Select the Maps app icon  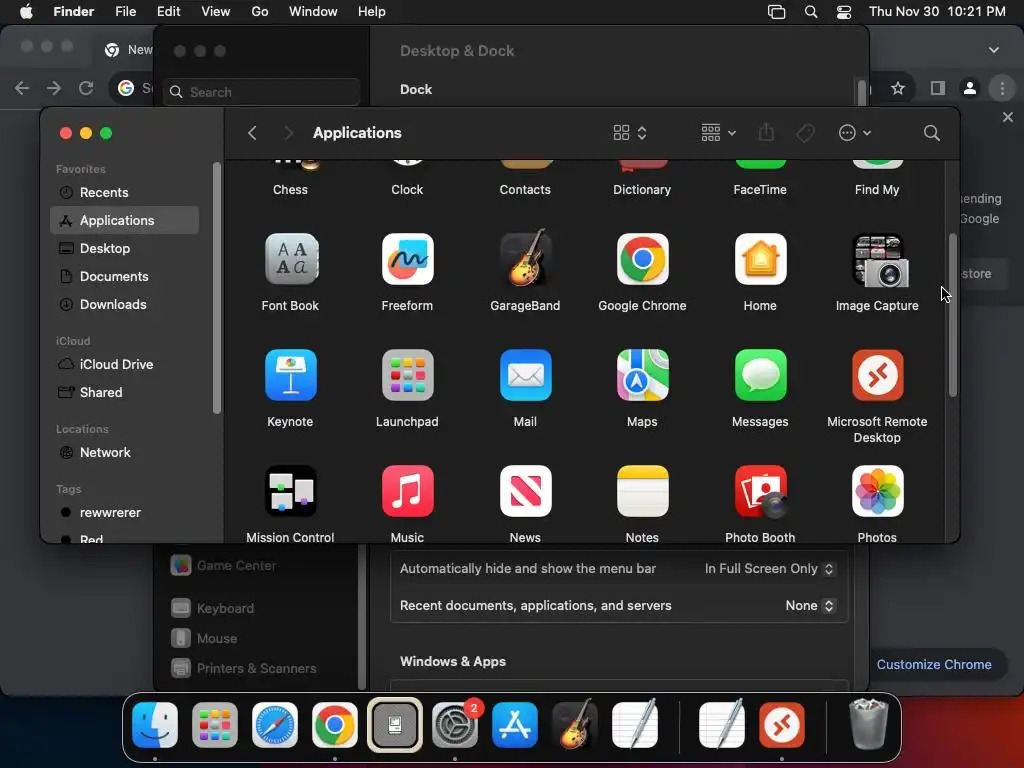[x=643, y=375]
